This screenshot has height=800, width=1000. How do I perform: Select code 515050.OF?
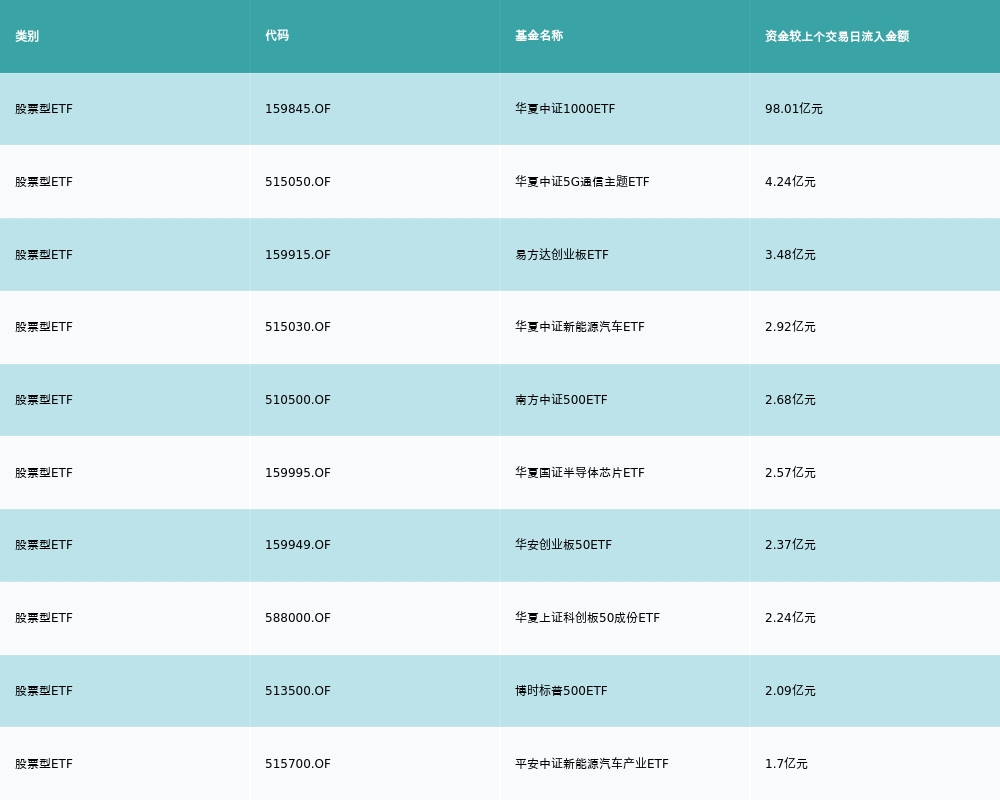click(298, 182)
